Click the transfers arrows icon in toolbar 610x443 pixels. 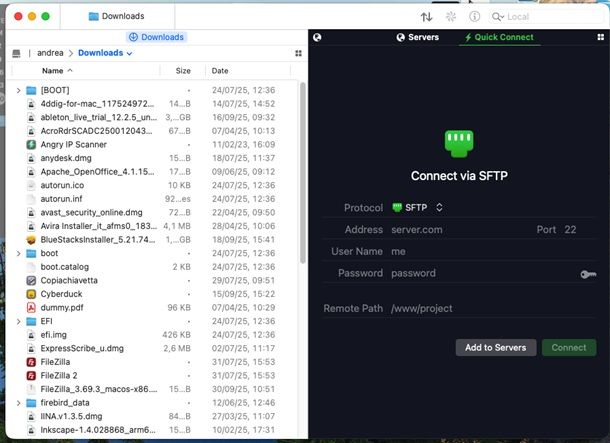[427, 16]
